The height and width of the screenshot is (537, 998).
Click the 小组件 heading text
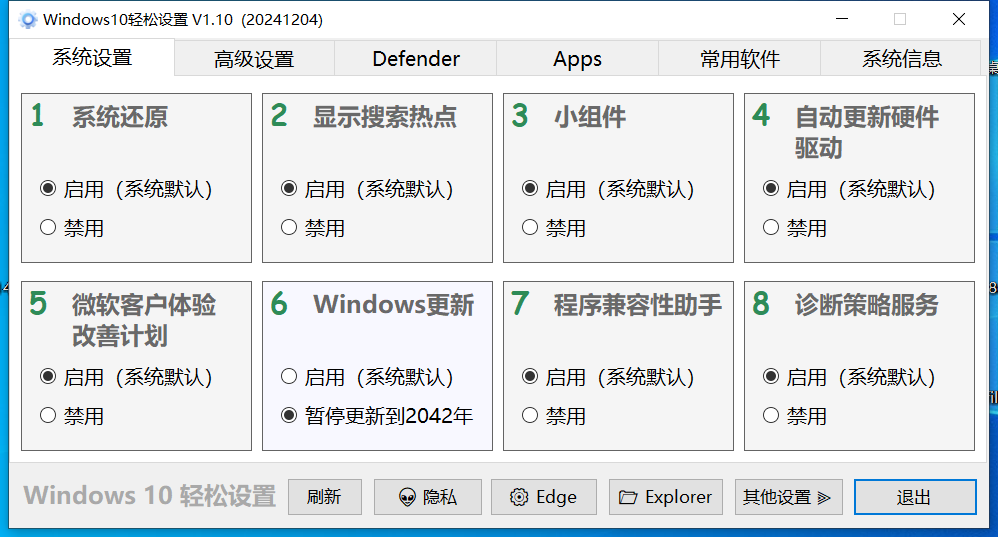tap(589, 117)
